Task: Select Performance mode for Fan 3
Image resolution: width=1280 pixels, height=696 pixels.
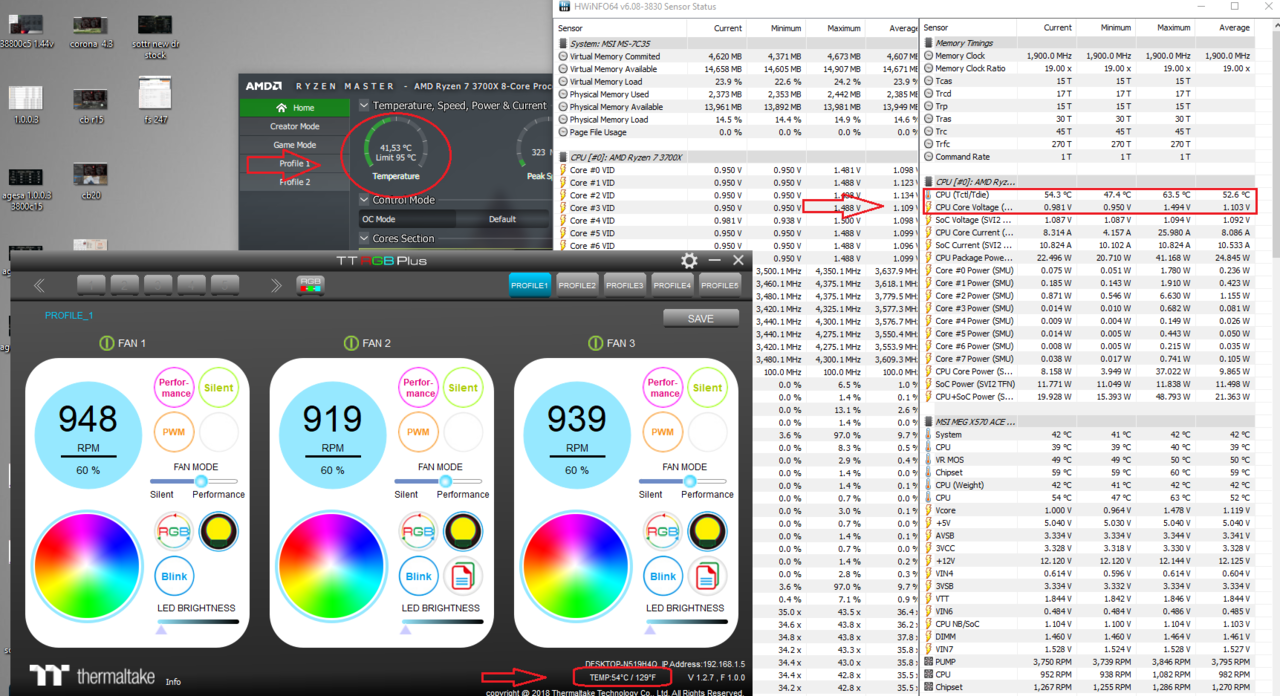Action: pyautogui.click(x=663, y=387)
